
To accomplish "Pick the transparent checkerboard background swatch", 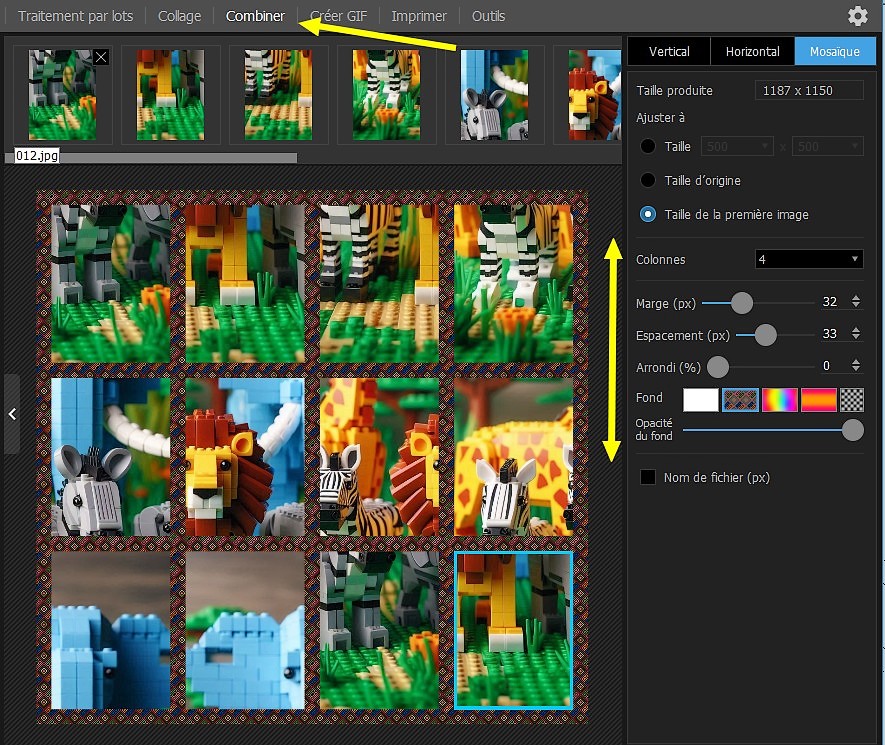I will pyautogui.click(x=852, y=400).
